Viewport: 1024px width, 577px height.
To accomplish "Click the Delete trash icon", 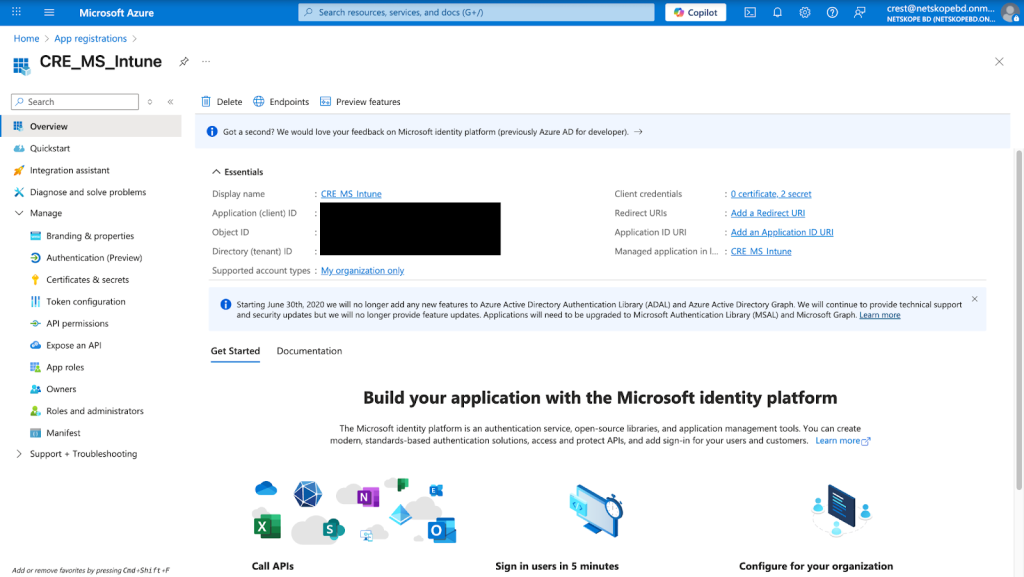I will click(206, 101).
